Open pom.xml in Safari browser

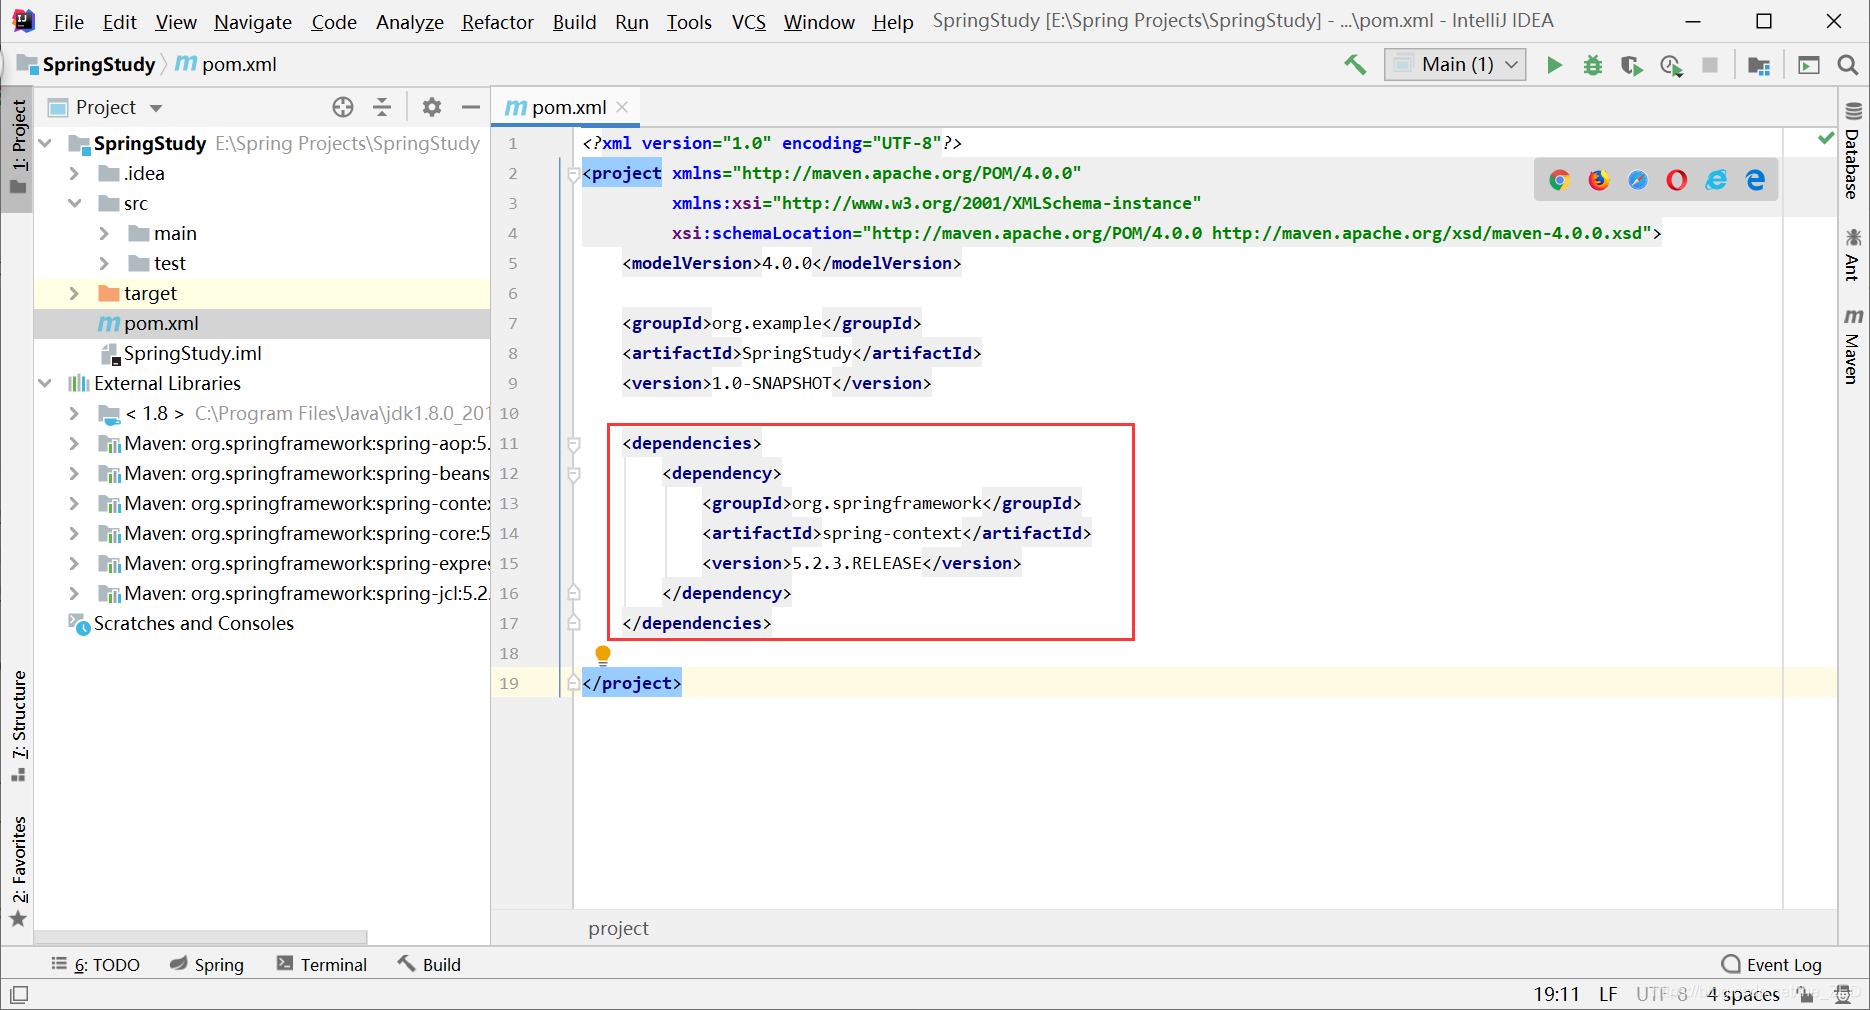click(1638, 180)
